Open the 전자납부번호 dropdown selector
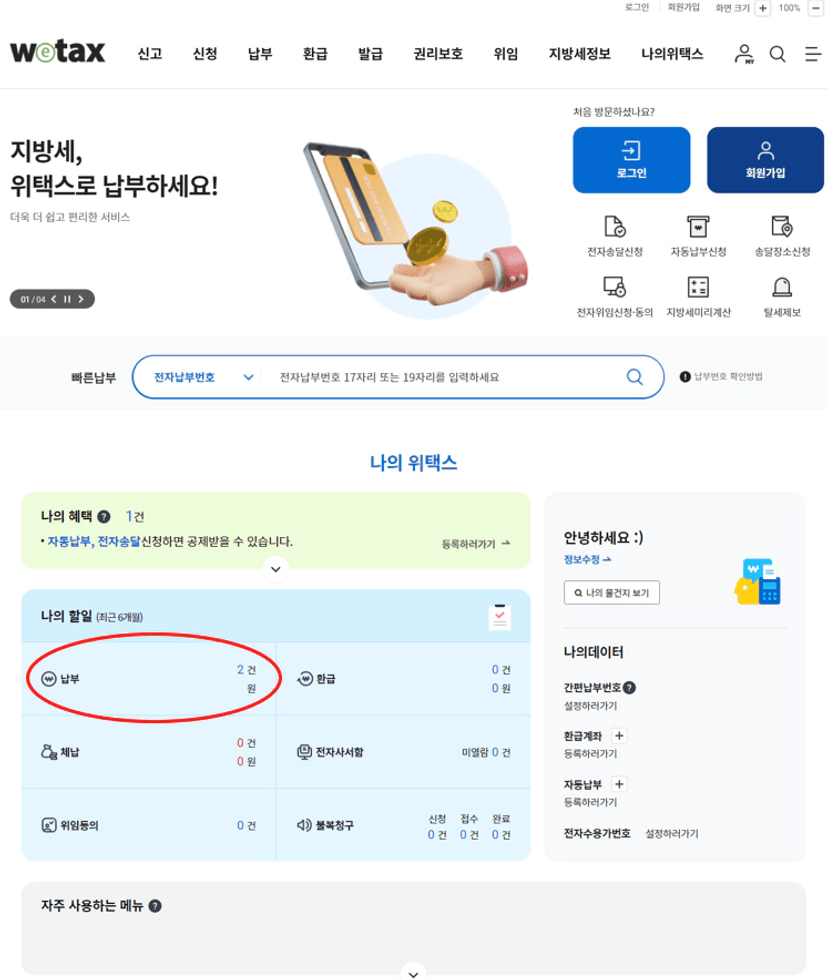 click(203, 378)
